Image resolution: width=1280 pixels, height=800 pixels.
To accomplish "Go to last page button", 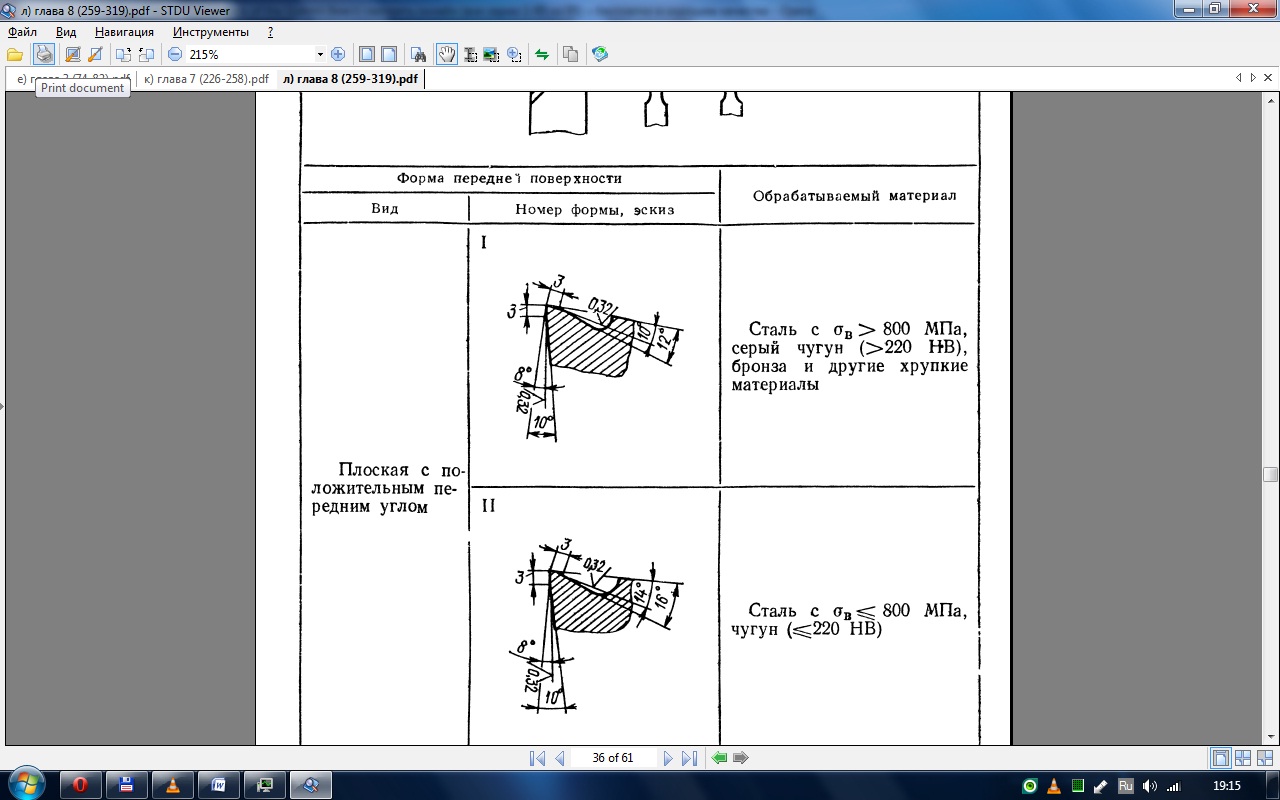I will point(689,758).
